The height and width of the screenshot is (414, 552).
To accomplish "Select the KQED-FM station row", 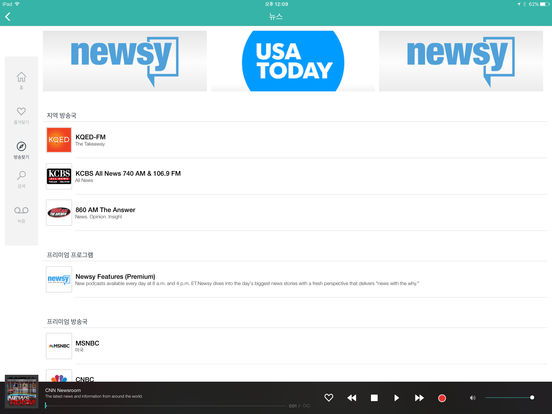I will [x=296, y=140].
